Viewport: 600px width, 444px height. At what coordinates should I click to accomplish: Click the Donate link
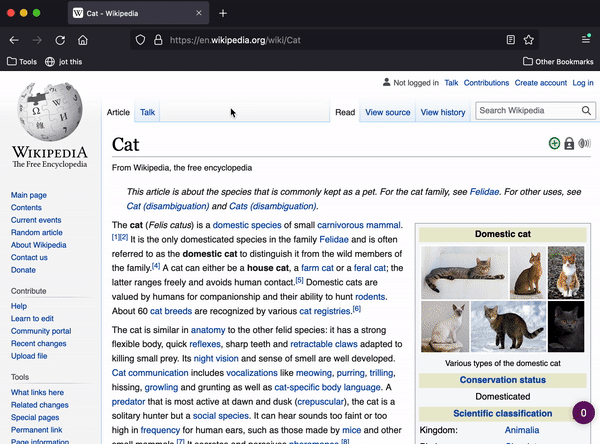[23, 270]
